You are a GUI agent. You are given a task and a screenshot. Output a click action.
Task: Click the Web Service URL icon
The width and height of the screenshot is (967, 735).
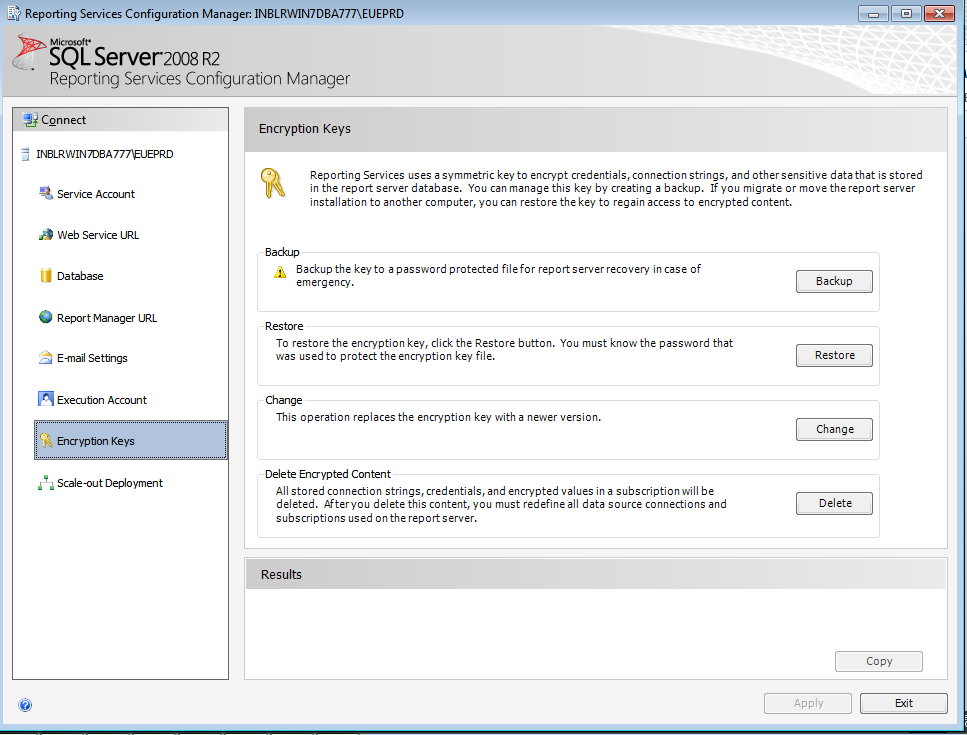46,235
